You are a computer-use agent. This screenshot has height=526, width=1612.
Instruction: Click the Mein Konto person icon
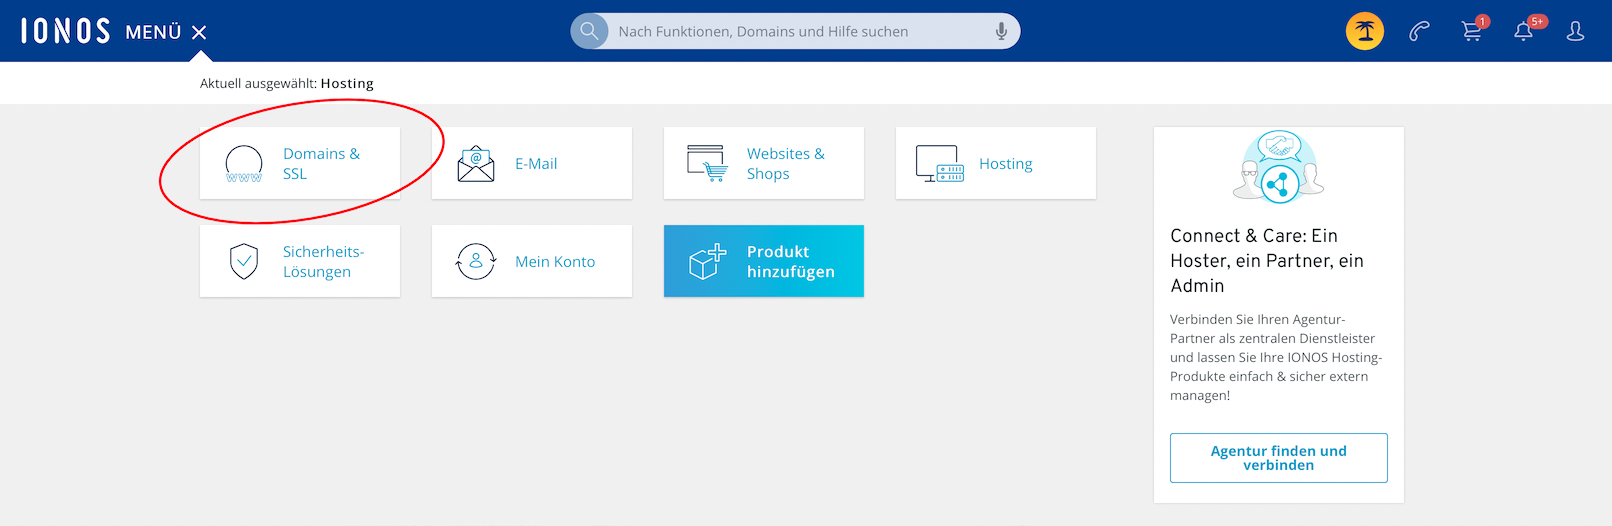point(476,261)
